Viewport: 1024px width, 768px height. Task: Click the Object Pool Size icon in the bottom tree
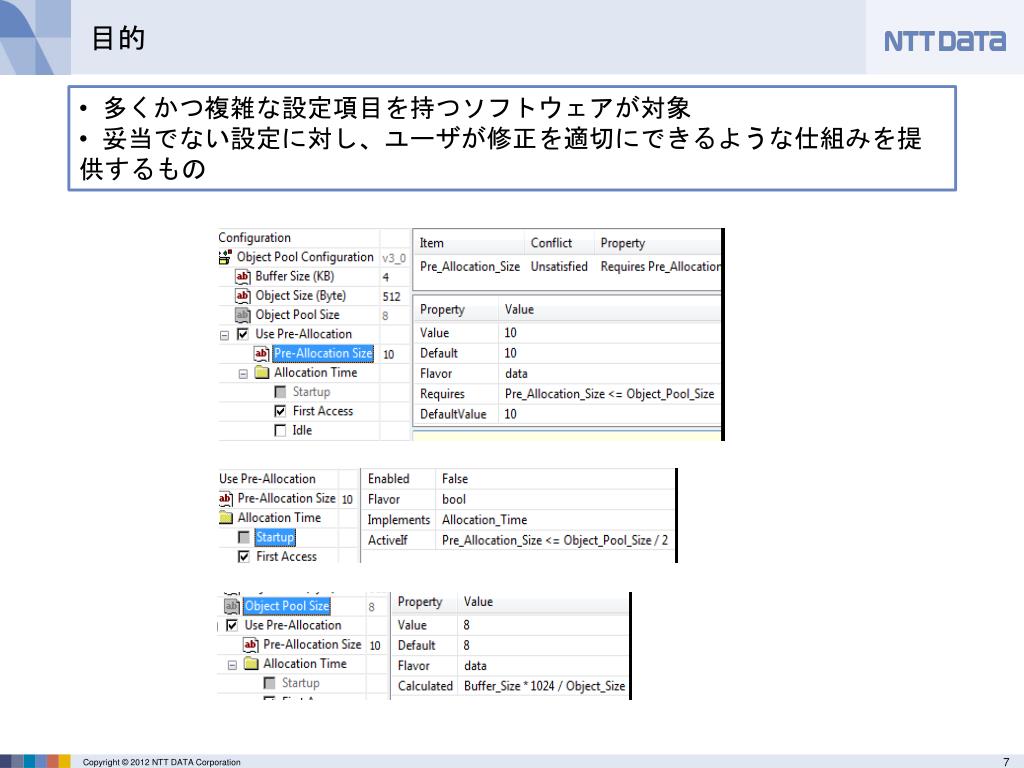(232, 606)
